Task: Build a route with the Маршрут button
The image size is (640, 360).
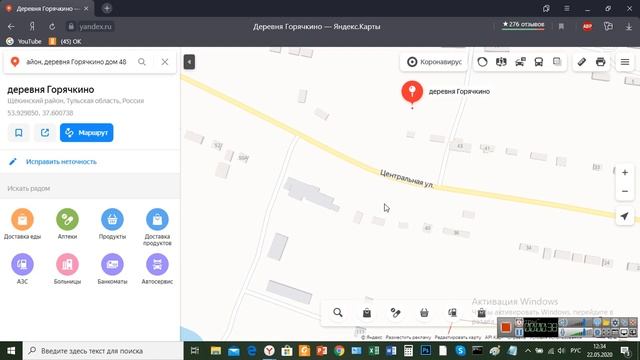Action: [x=87, y=133]
